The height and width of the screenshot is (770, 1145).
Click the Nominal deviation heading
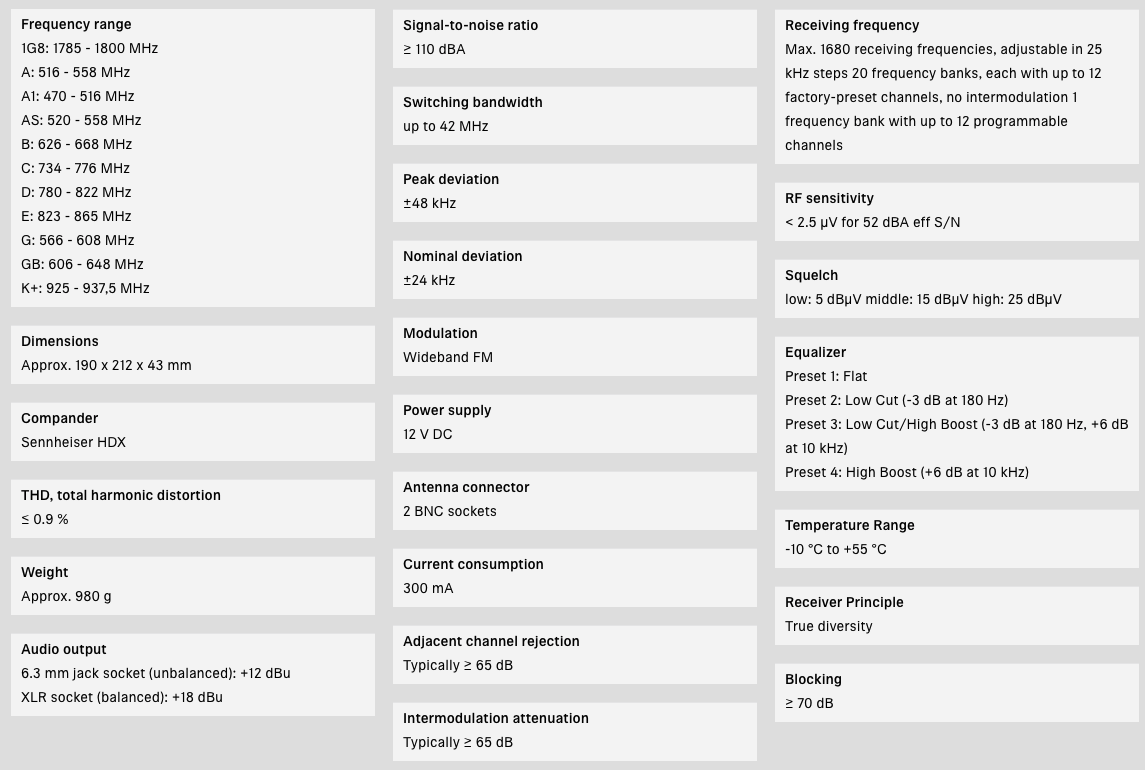(462, 256)
